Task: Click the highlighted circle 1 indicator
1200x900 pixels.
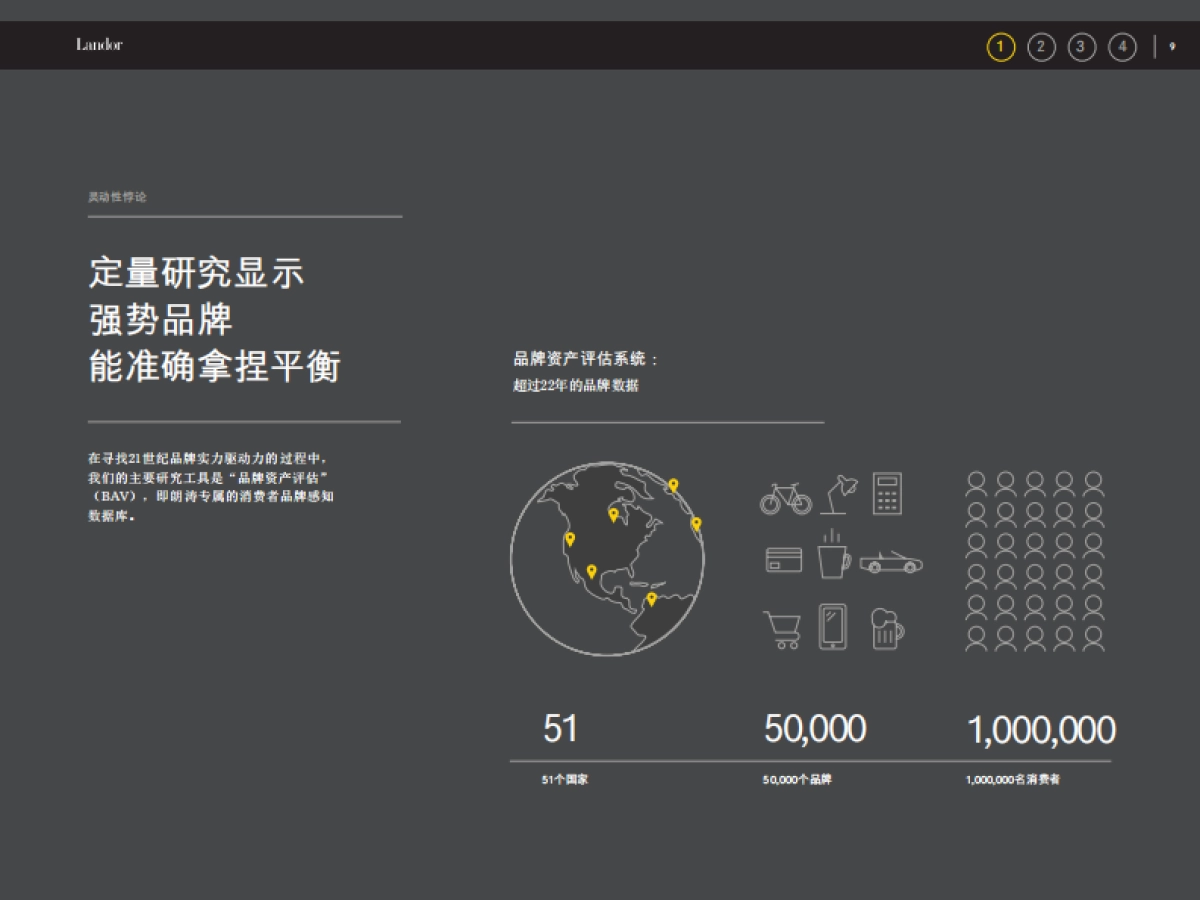Action: tap(1001, 45)
